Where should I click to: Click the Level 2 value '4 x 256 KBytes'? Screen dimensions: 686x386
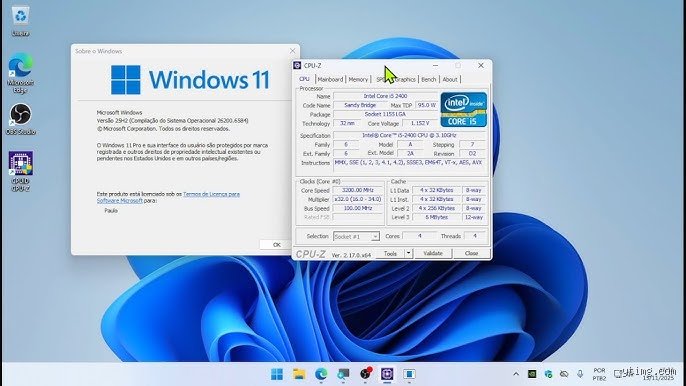click(437, 208)
